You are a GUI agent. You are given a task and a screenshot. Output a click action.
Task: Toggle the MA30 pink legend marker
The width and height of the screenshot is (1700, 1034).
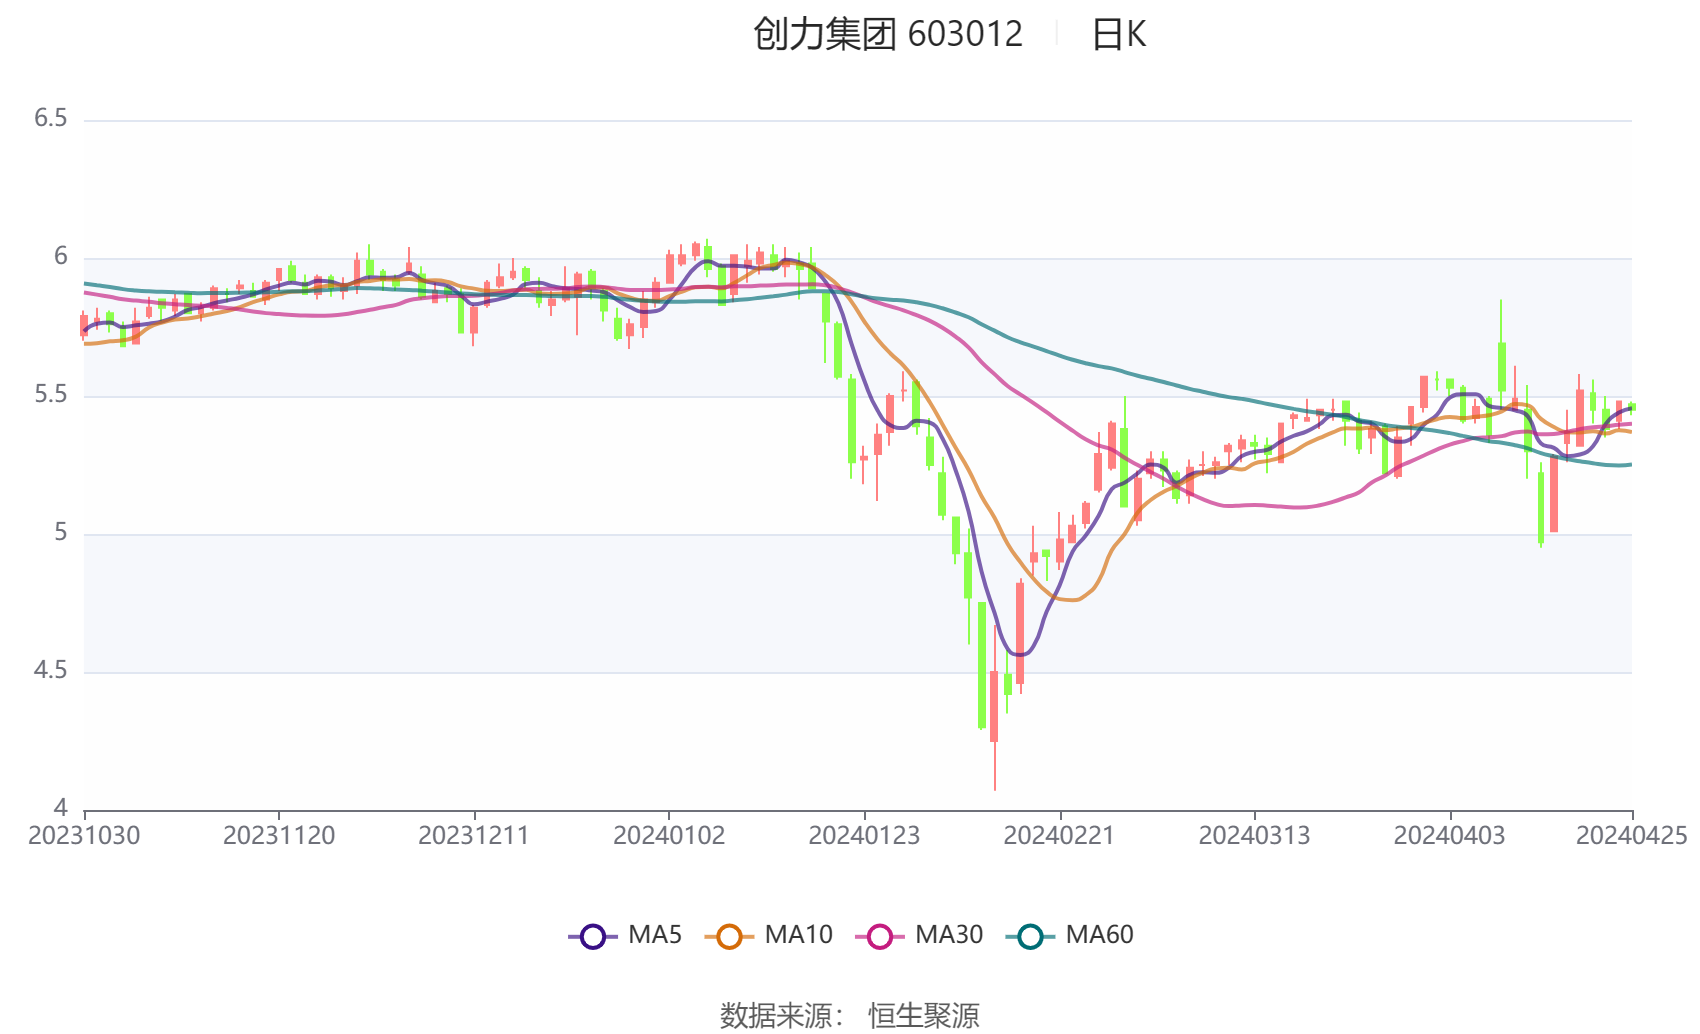point(880,937)
